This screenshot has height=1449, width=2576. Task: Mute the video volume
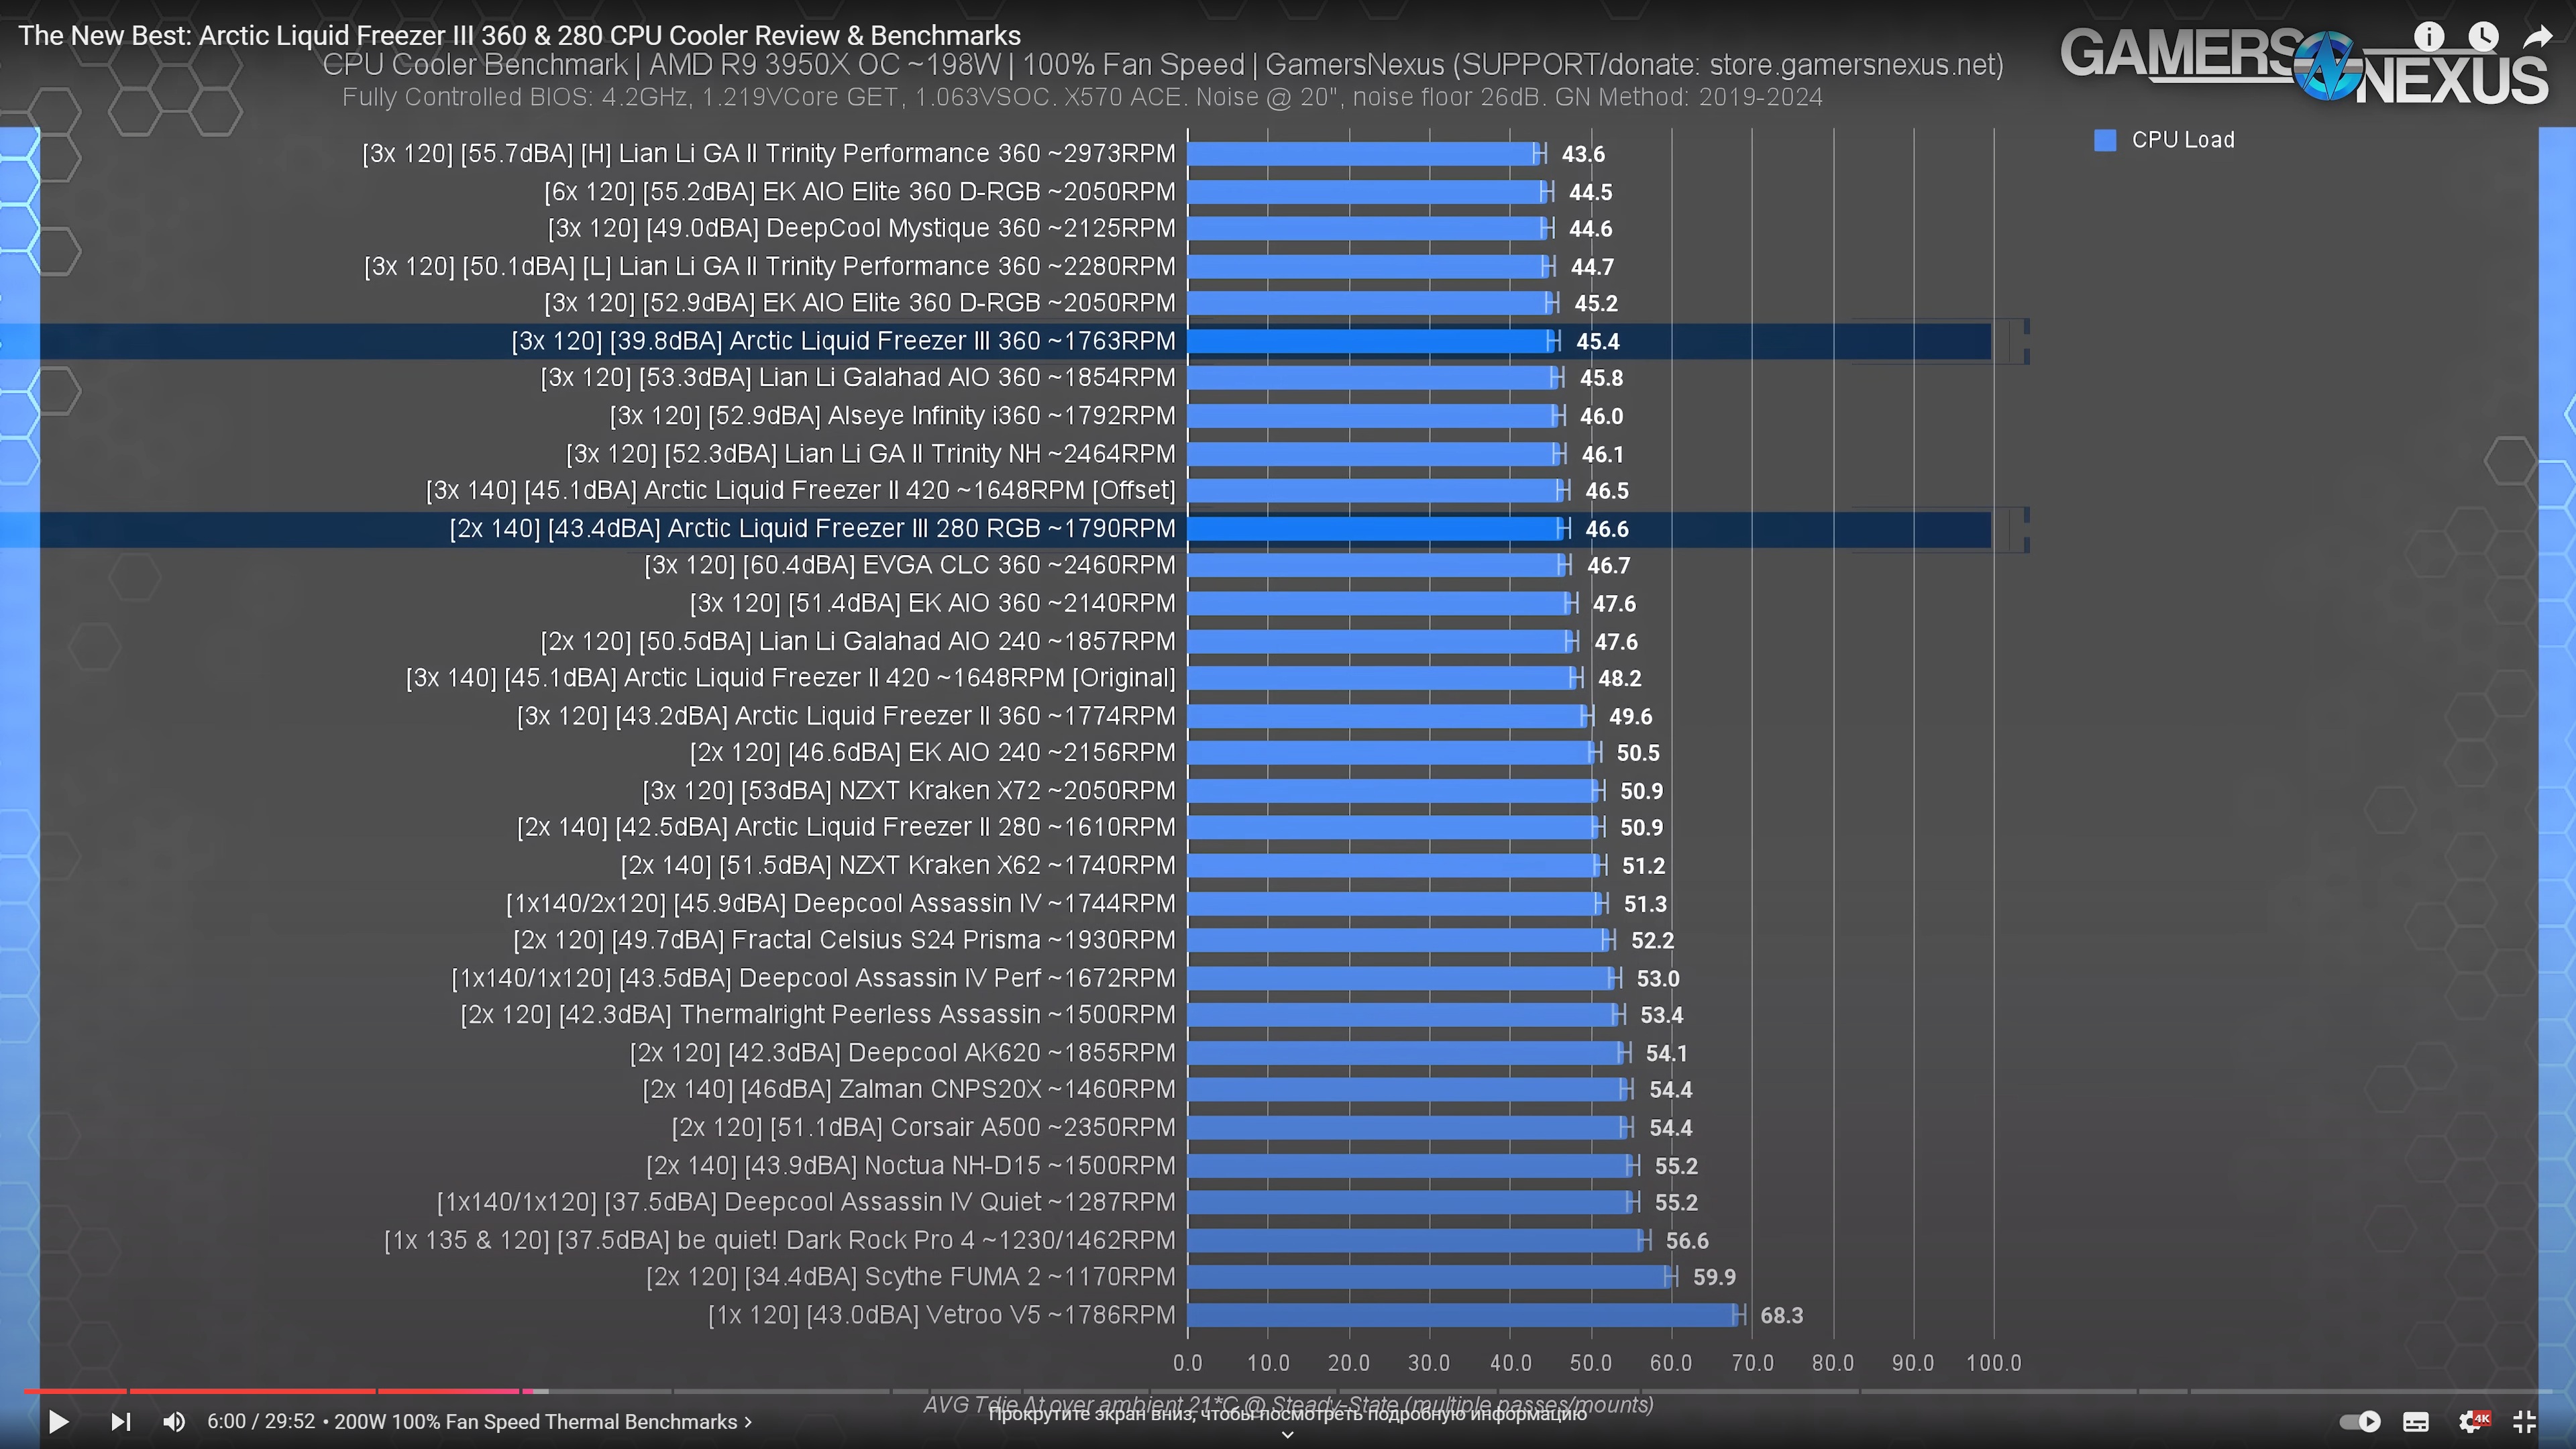point(174,1421)
